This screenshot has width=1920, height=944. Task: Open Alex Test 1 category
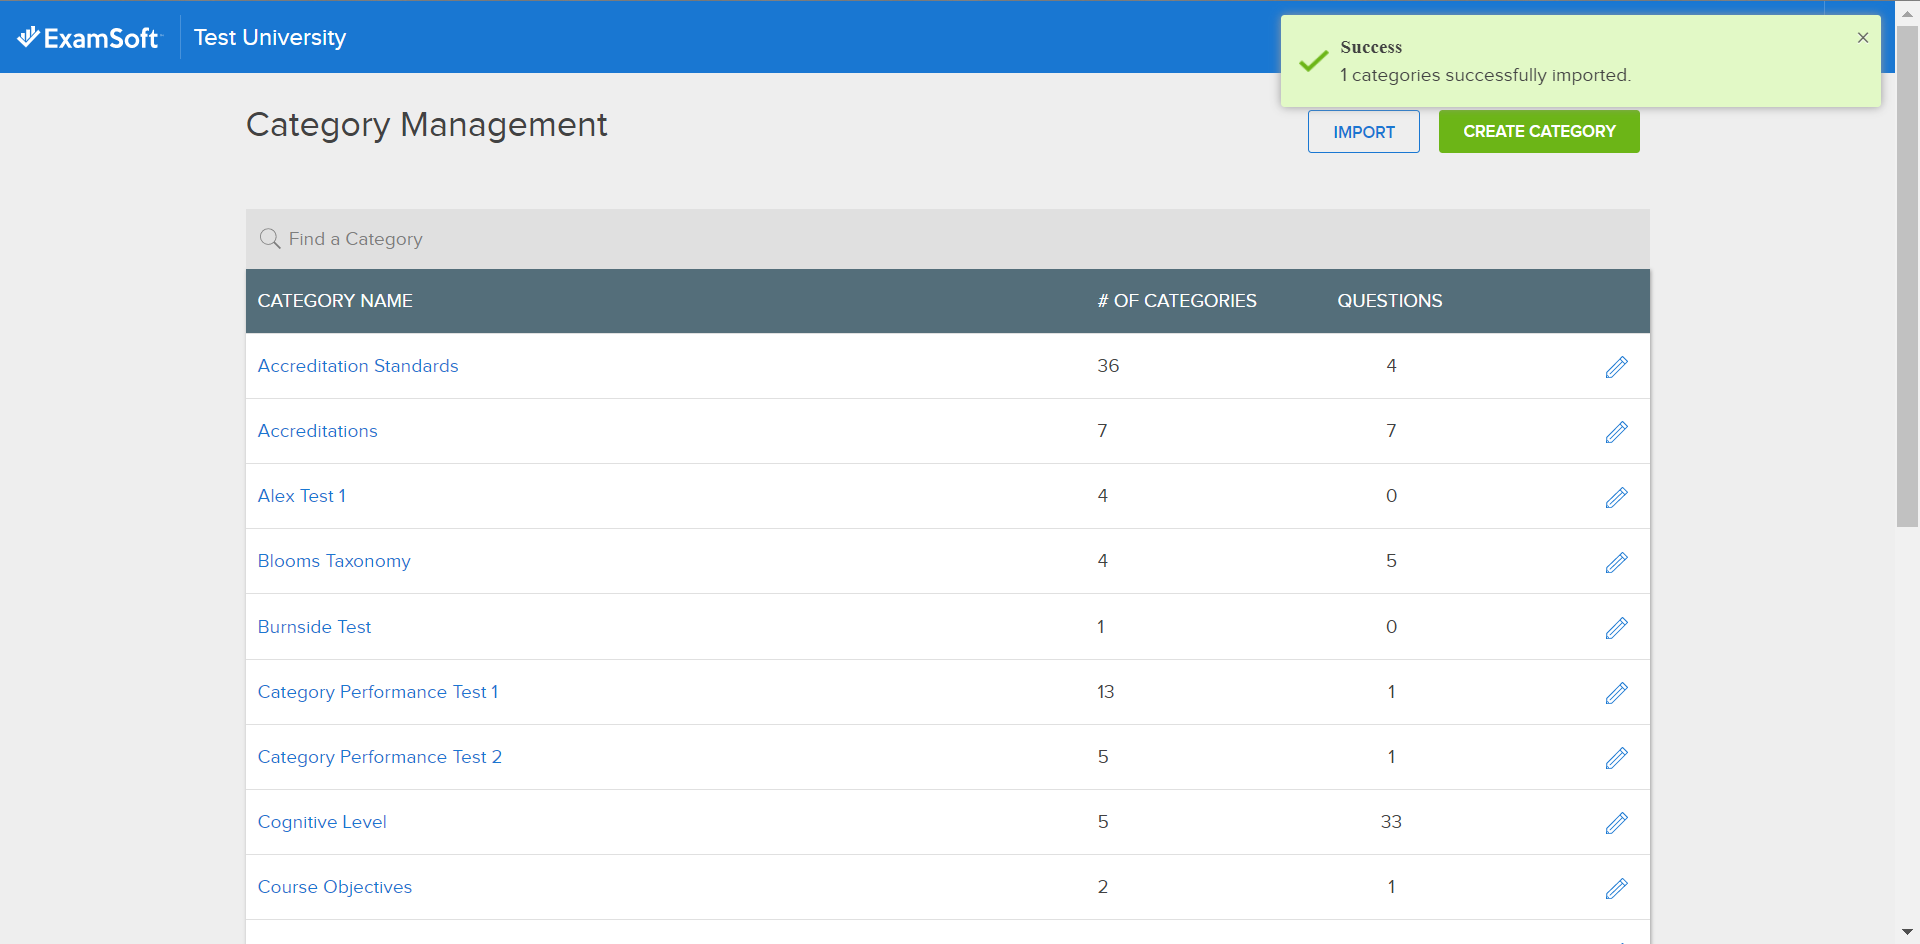tap(302, 496)
